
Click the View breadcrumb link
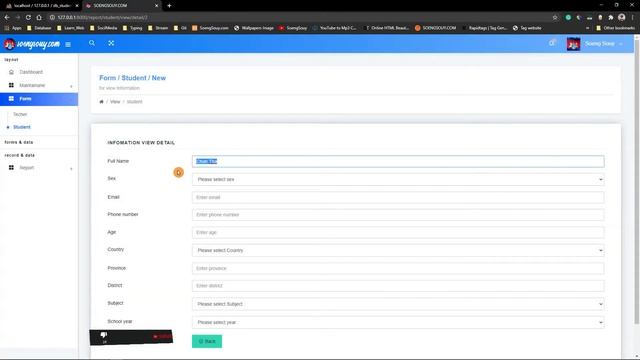(115, 102)
